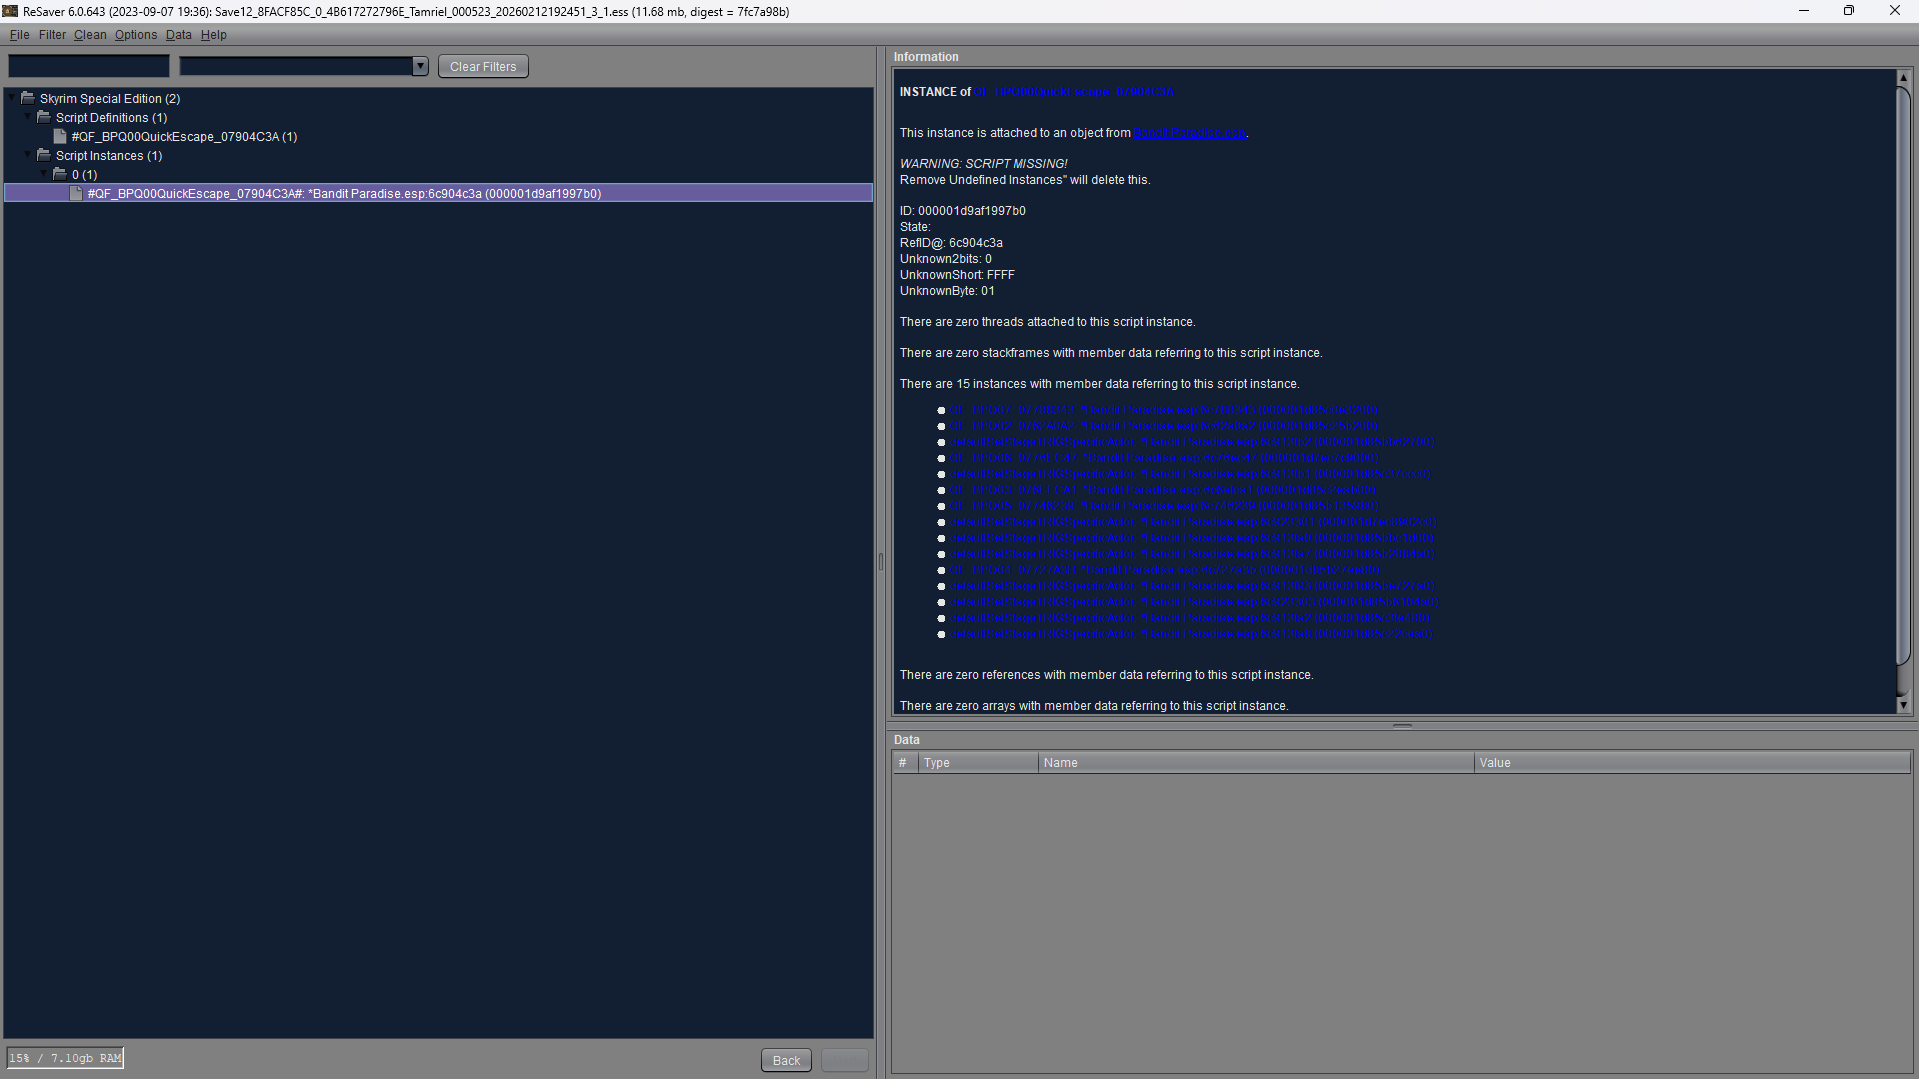Click the Back button
The width and height of the screenshot is (1919, 1079).
(x=786, y=1060)
